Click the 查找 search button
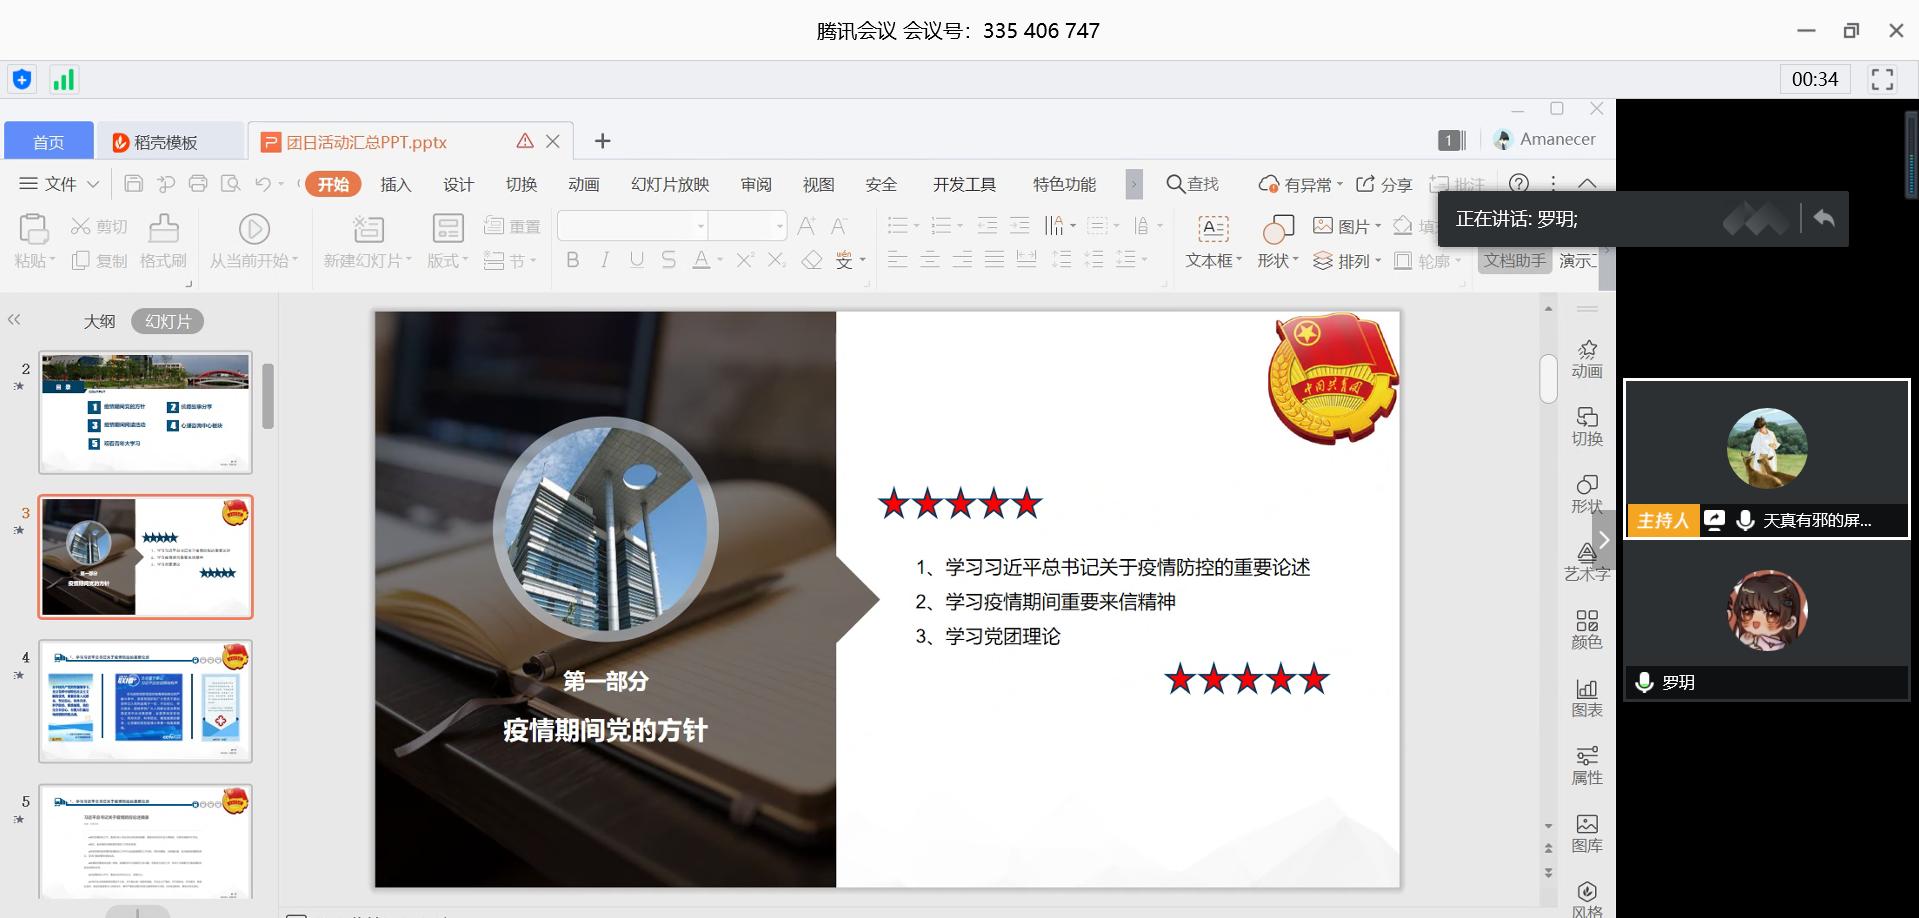This screenshot has width=1919, height=918. coord(1193,184)
